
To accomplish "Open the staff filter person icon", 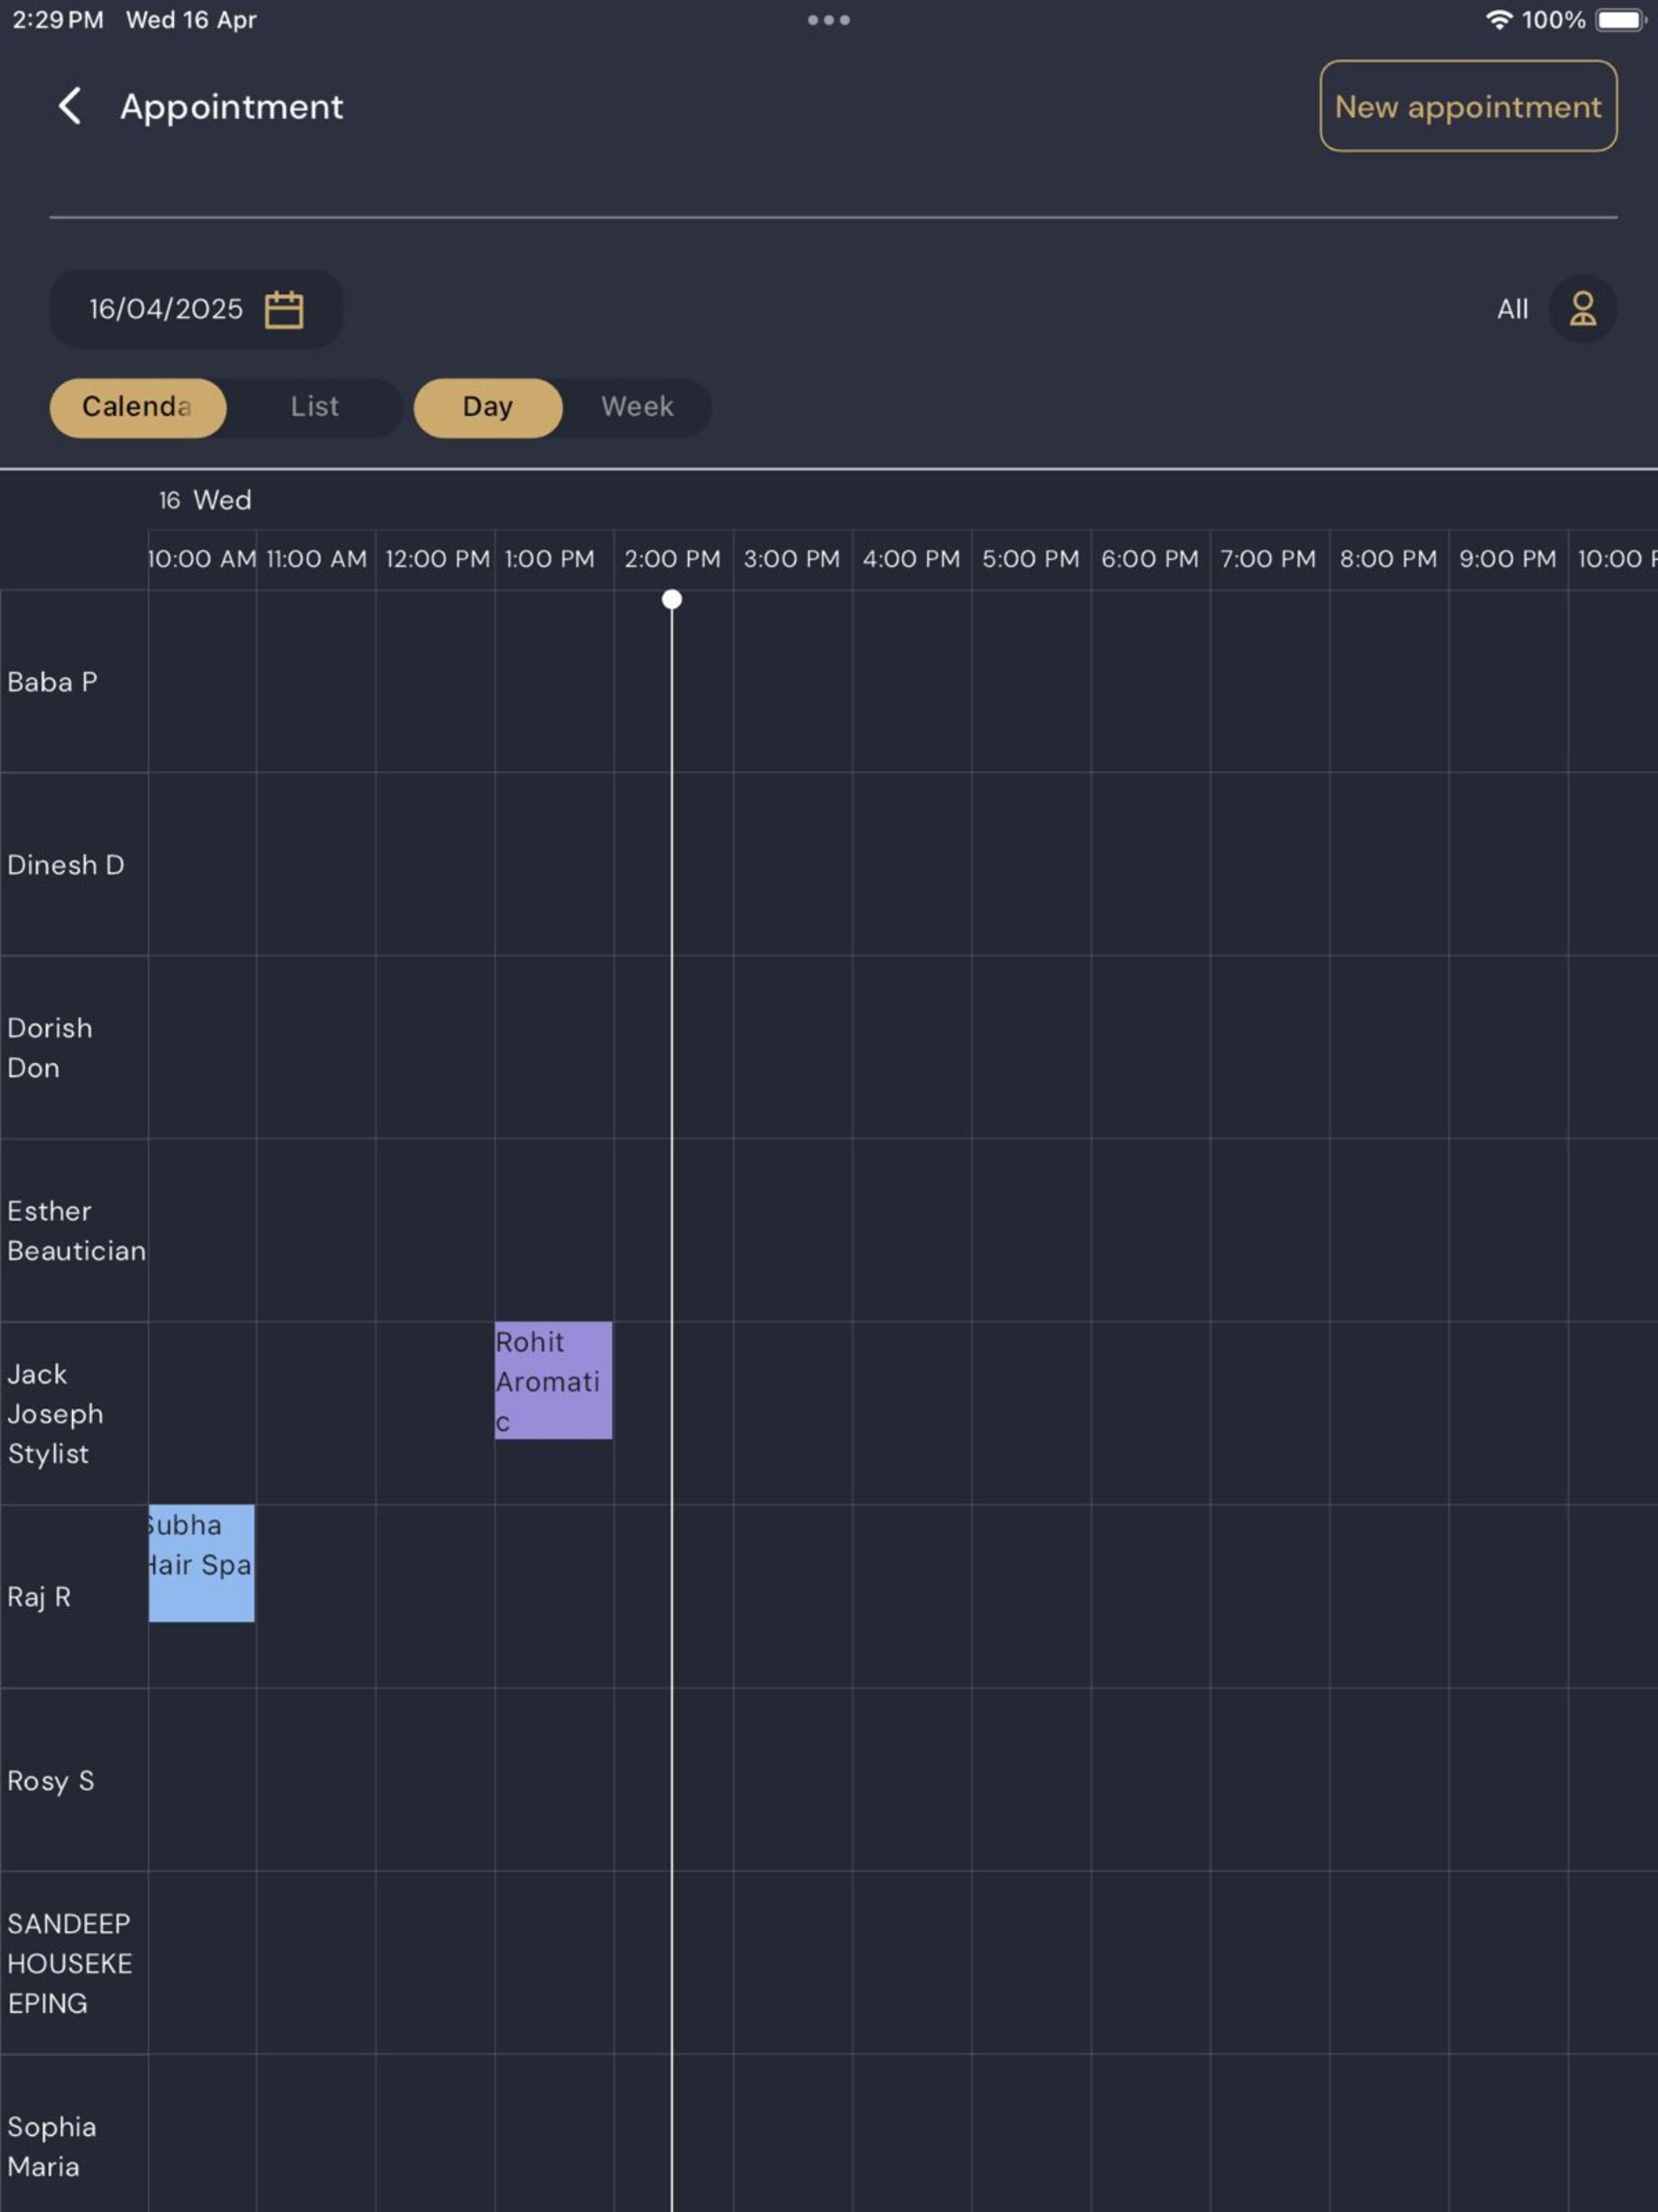I will pos(1582,309).
